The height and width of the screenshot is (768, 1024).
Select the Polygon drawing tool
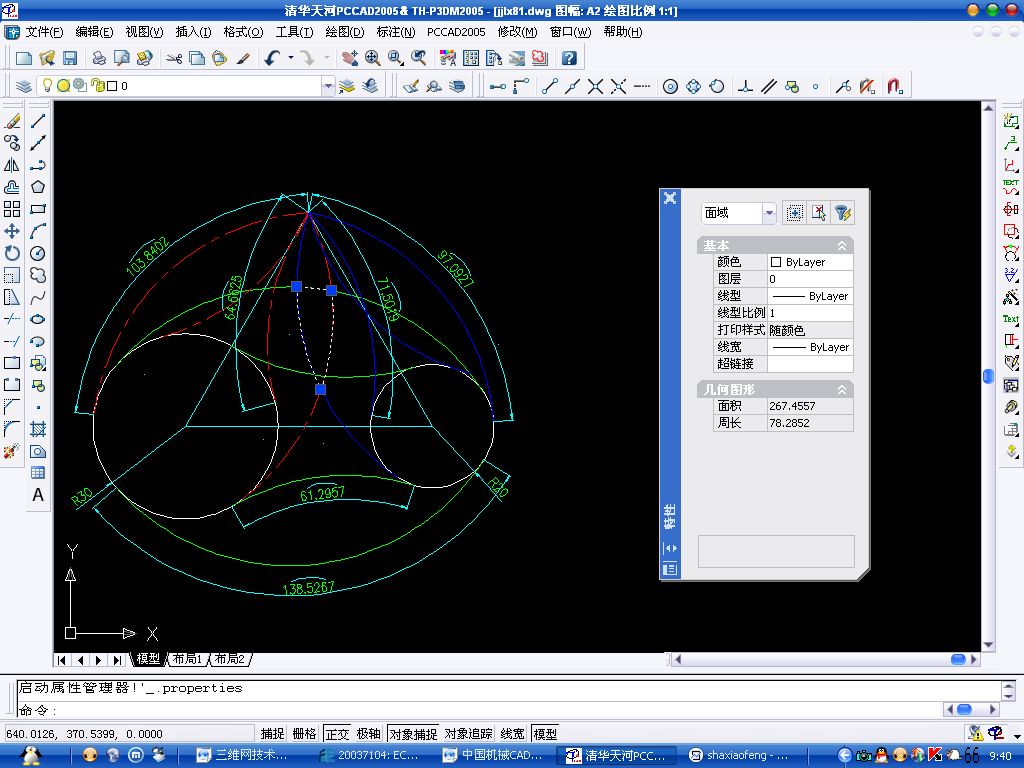pos(38,187)
